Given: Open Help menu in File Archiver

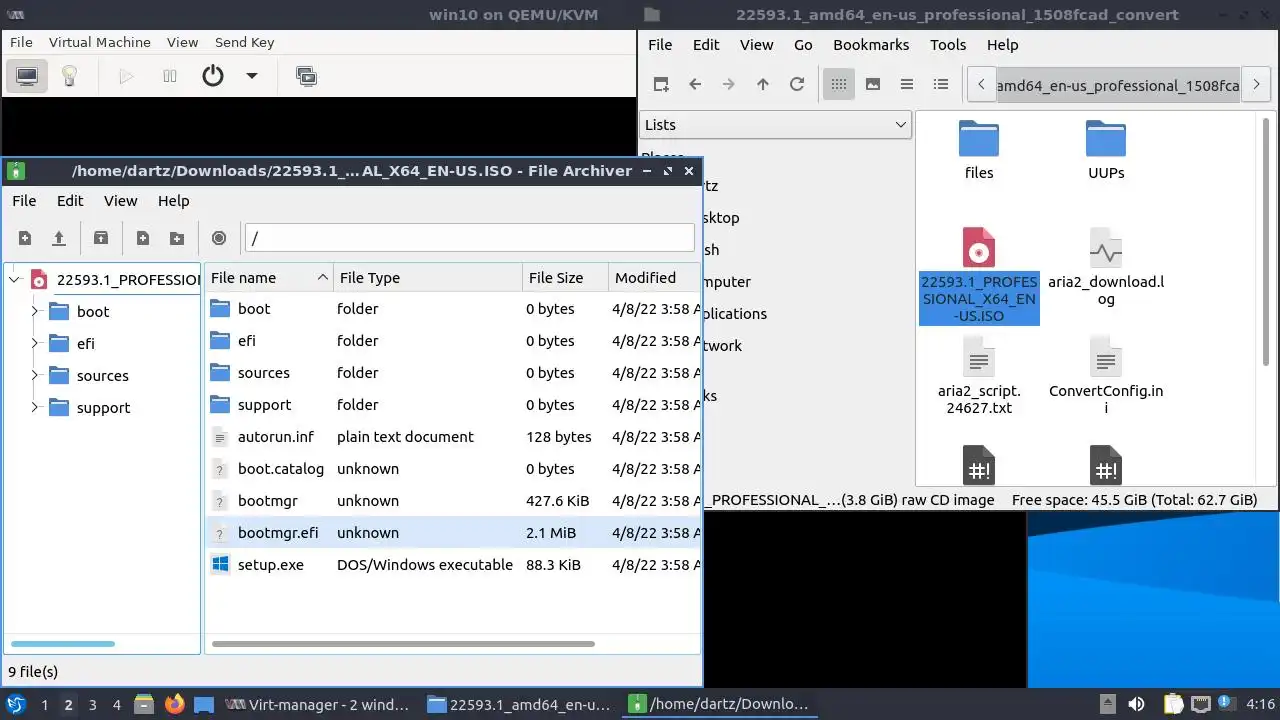Looking at the screenshot, I should [x=173, y=200].
